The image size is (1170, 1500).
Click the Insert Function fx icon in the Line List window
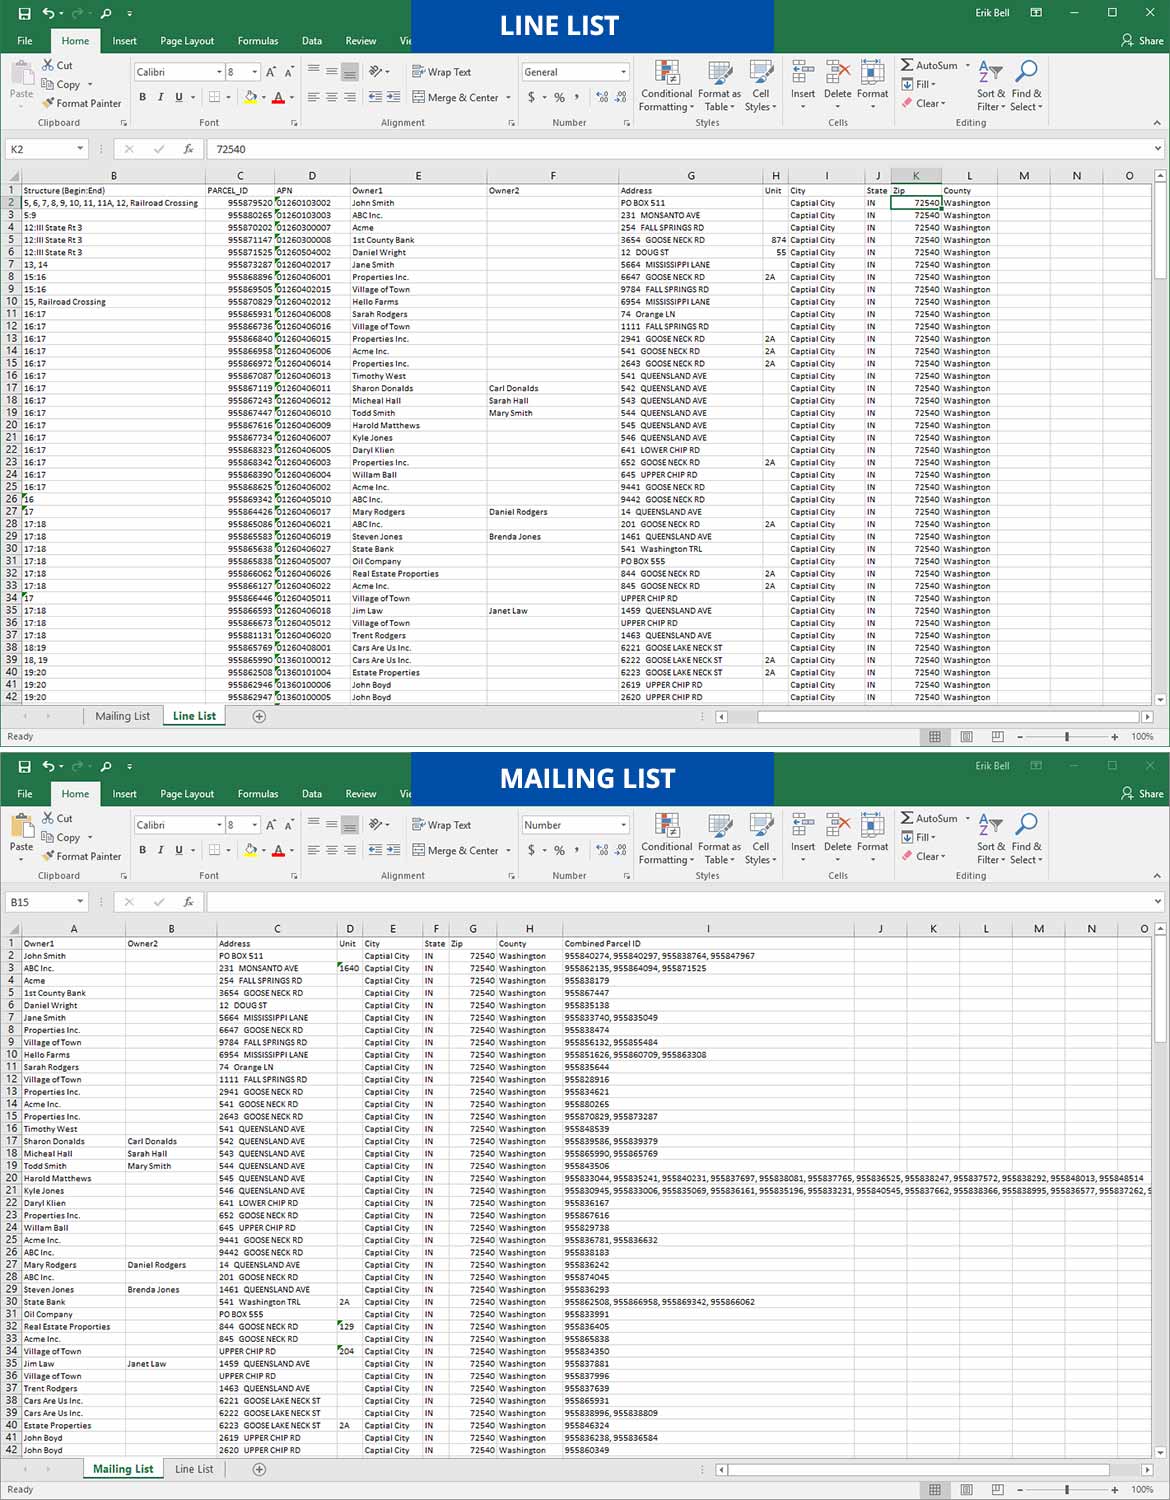(x=188, y=149)
